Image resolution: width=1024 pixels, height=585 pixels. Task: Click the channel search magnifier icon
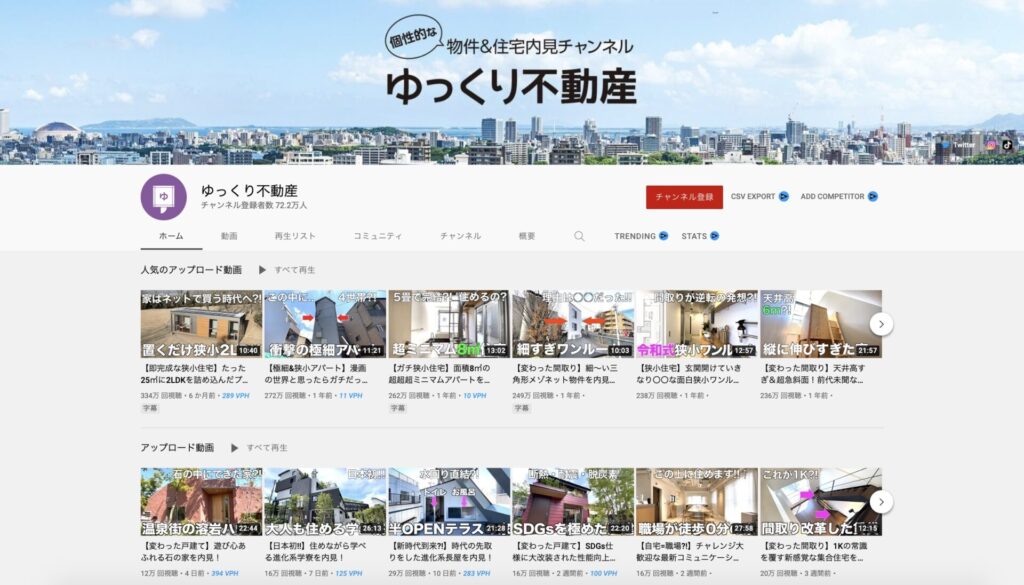pos(579,236)
